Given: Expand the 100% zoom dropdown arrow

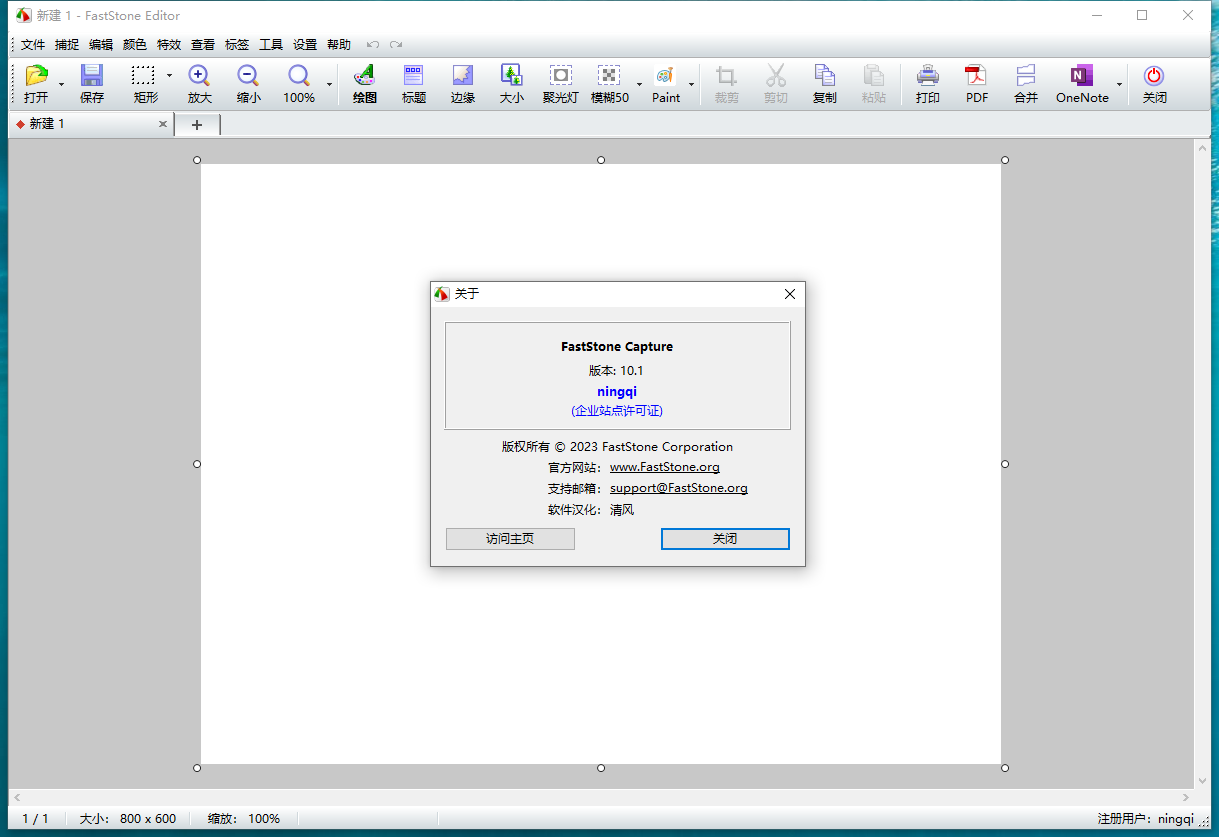Looking at the screenshot, I should point(329,84).
